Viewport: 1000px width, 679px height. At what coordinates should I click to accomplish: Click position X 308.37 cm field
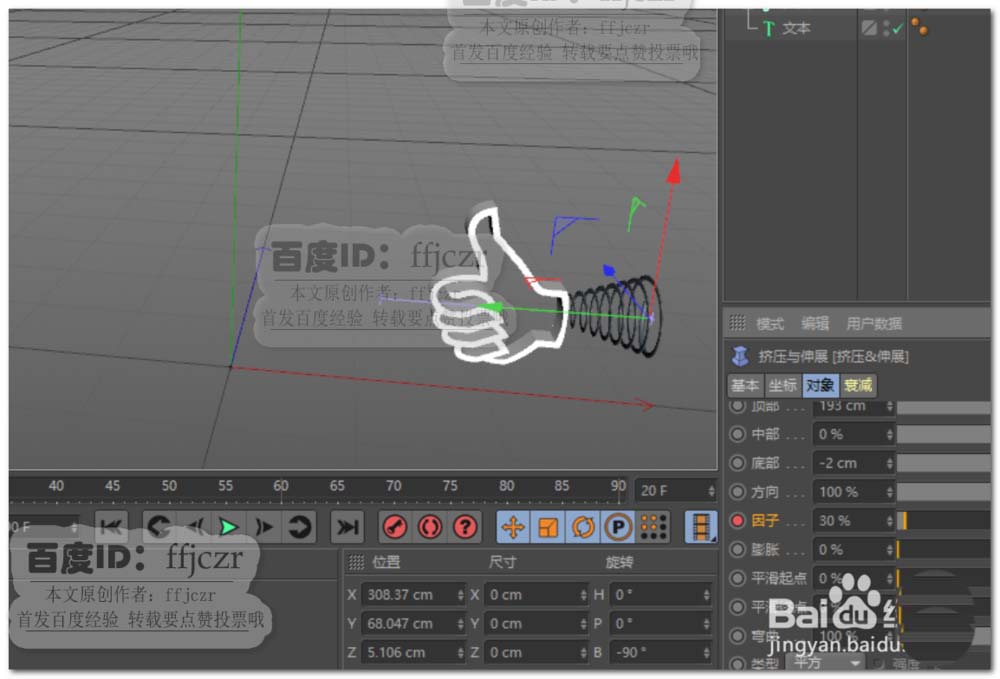point(413,594)
